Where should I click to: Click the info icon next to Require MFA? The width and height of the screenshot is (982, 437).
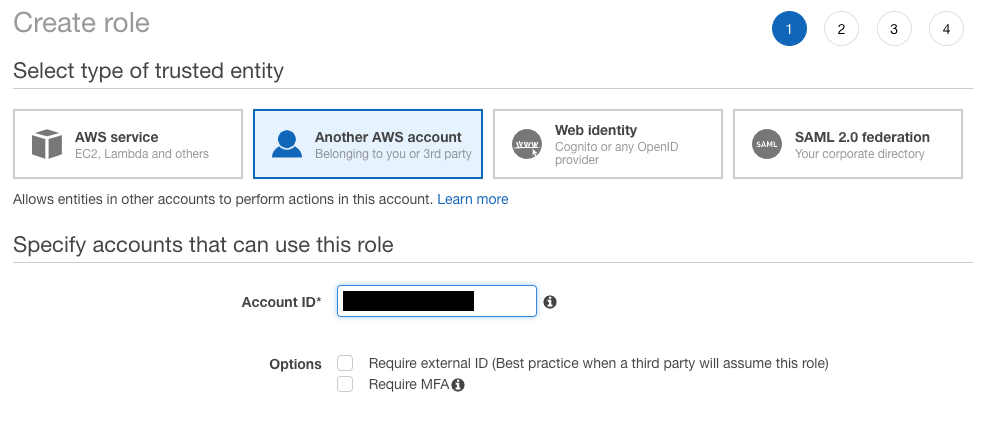click(x=458, y=384)
